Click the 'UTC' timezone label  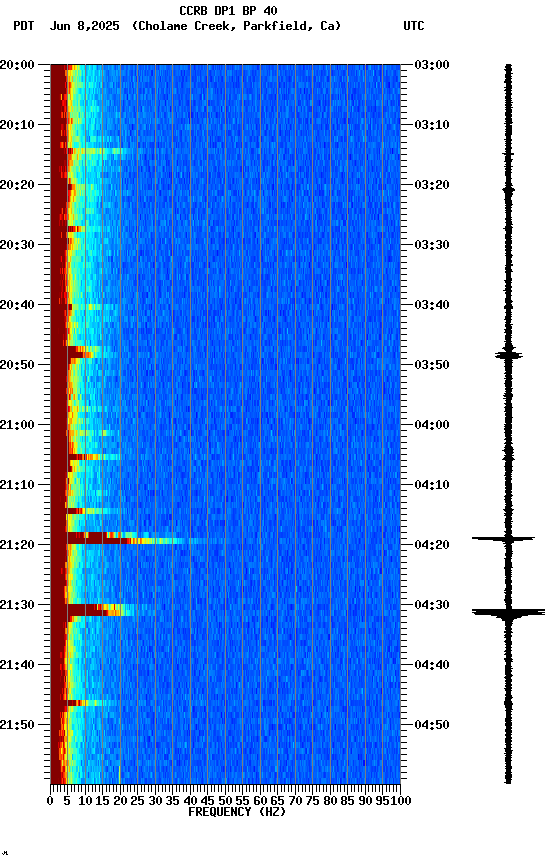414,26
